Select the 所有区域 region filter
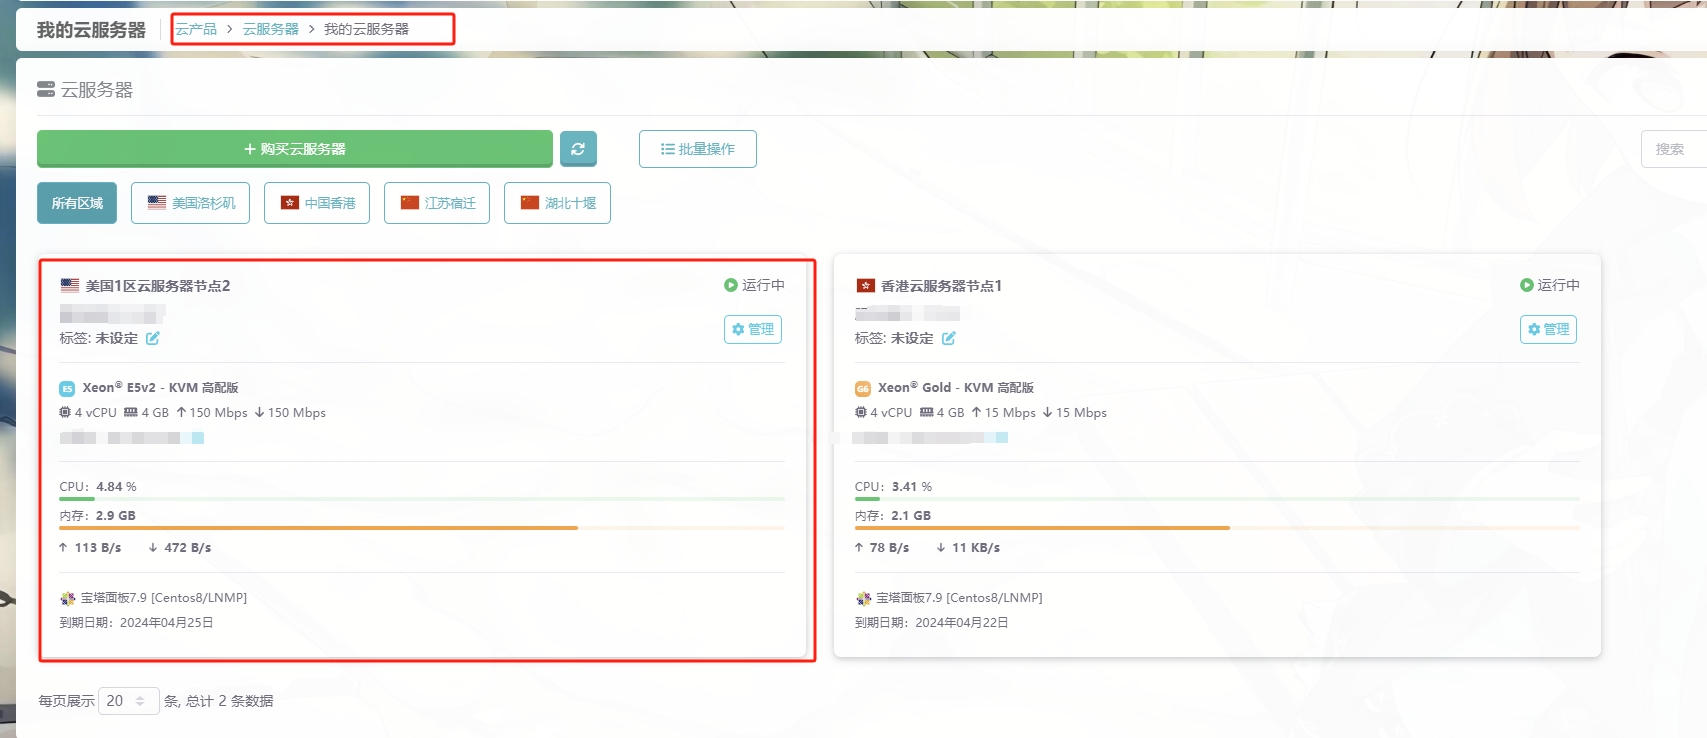The width and height of the screenshot is (1707, 738). click(77, 203)
